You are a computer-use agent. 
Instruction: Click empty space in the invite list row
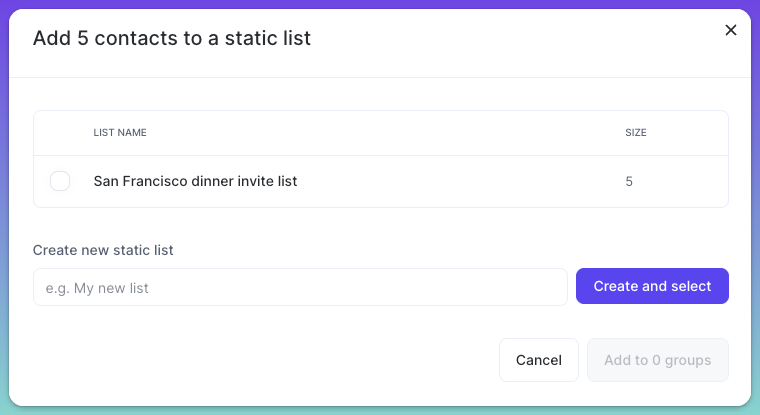coord(460,181)
